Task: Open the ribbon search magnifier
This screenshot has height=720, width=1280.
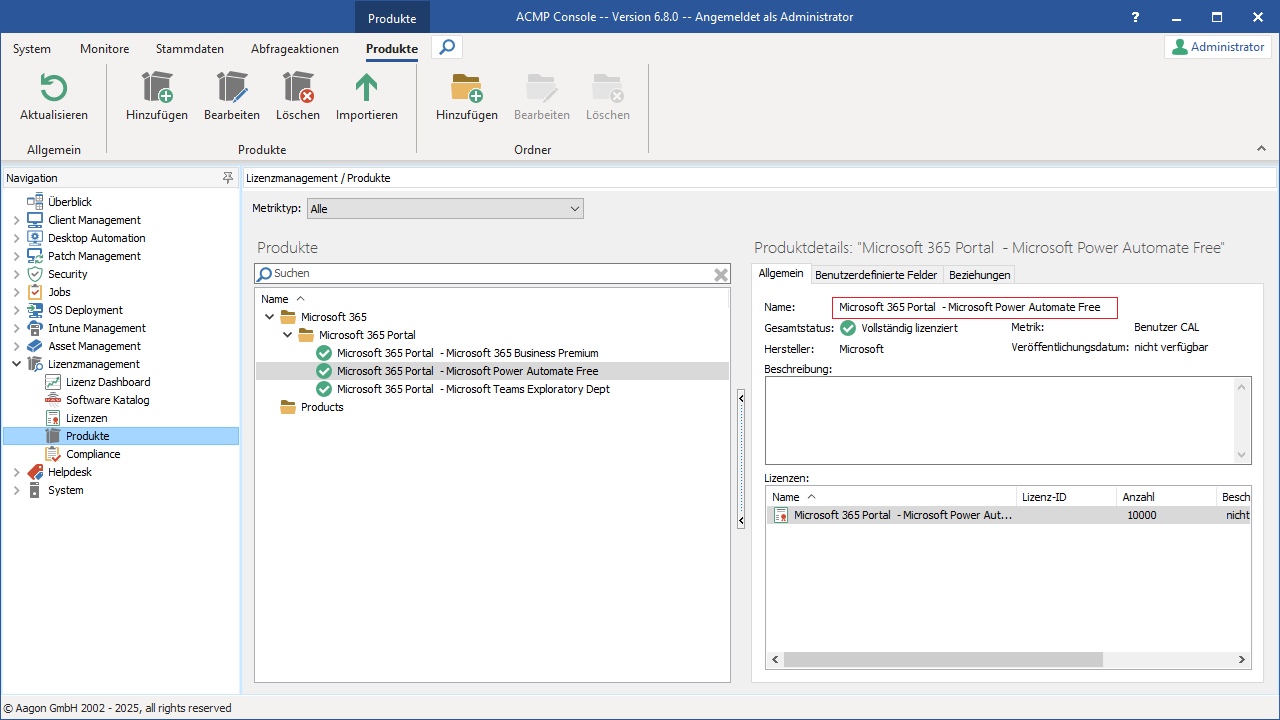Action: click(447, 47)
